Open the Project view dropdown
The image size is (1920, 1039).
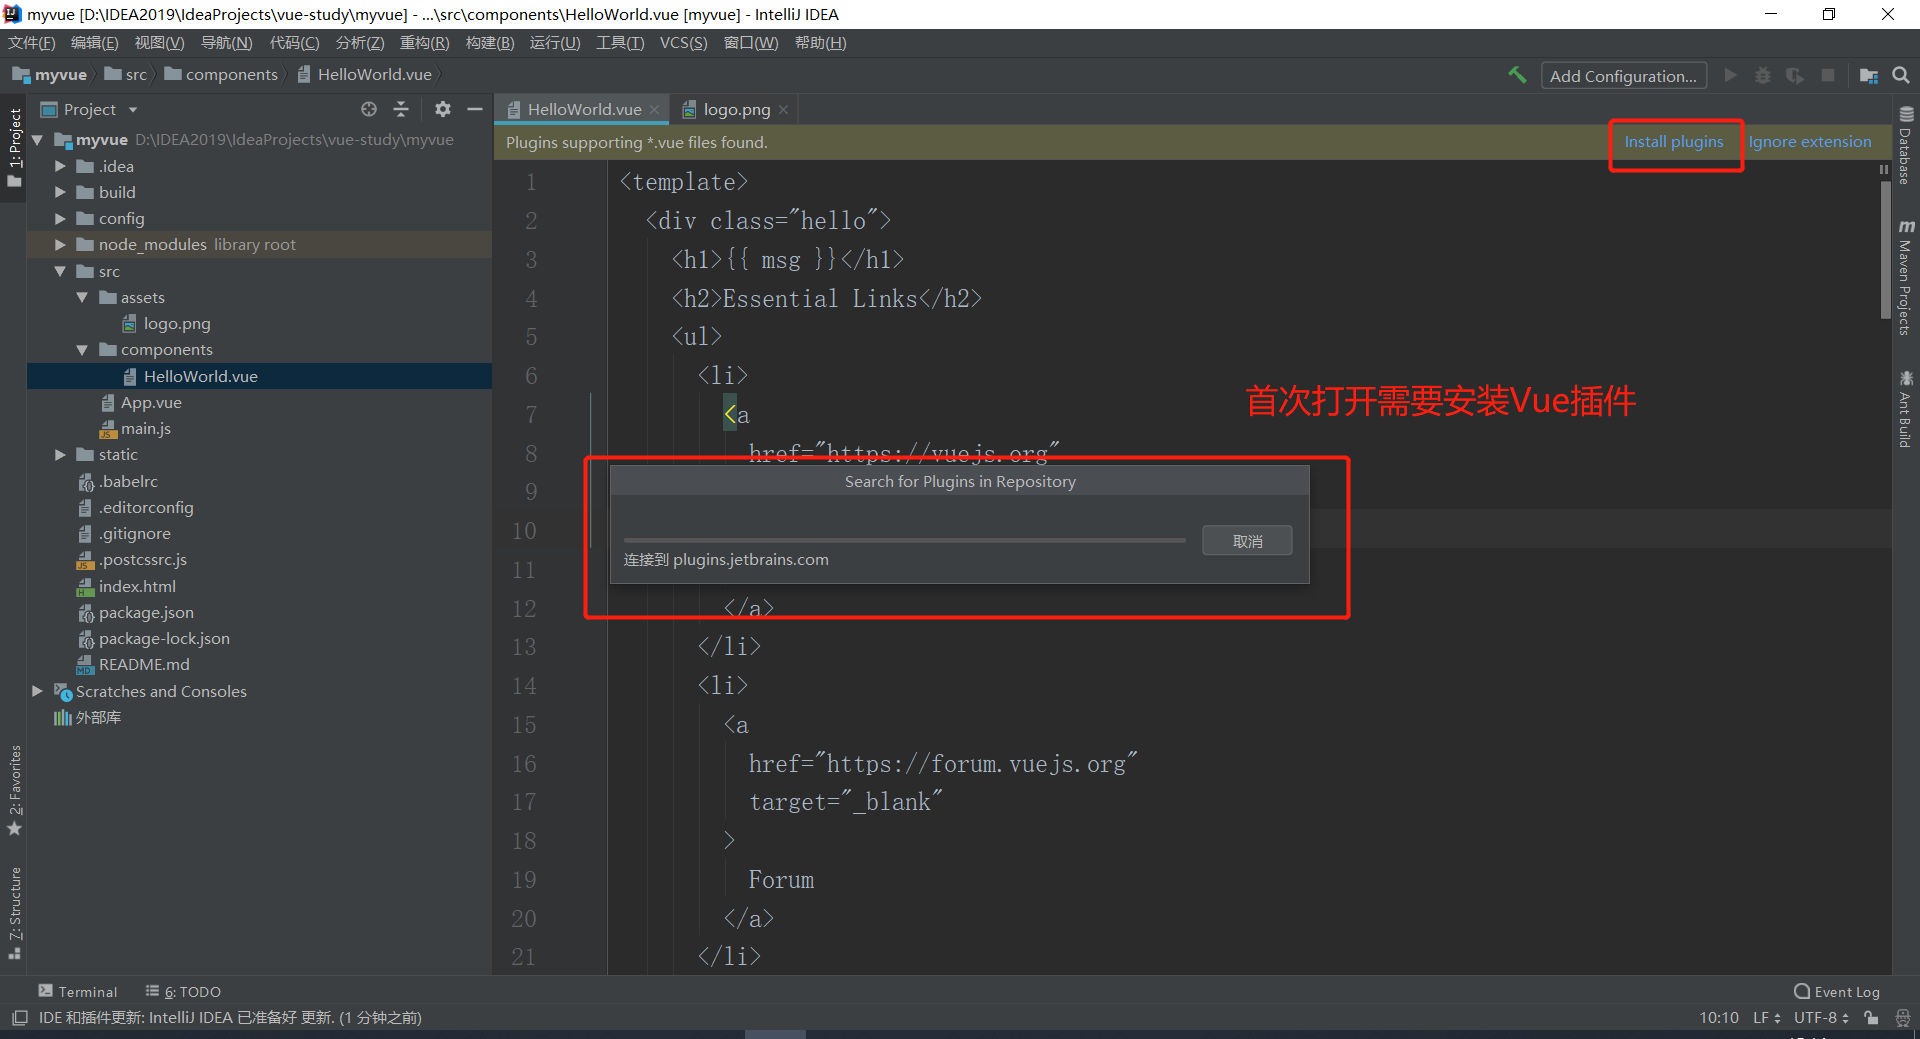tap(100, 109)
